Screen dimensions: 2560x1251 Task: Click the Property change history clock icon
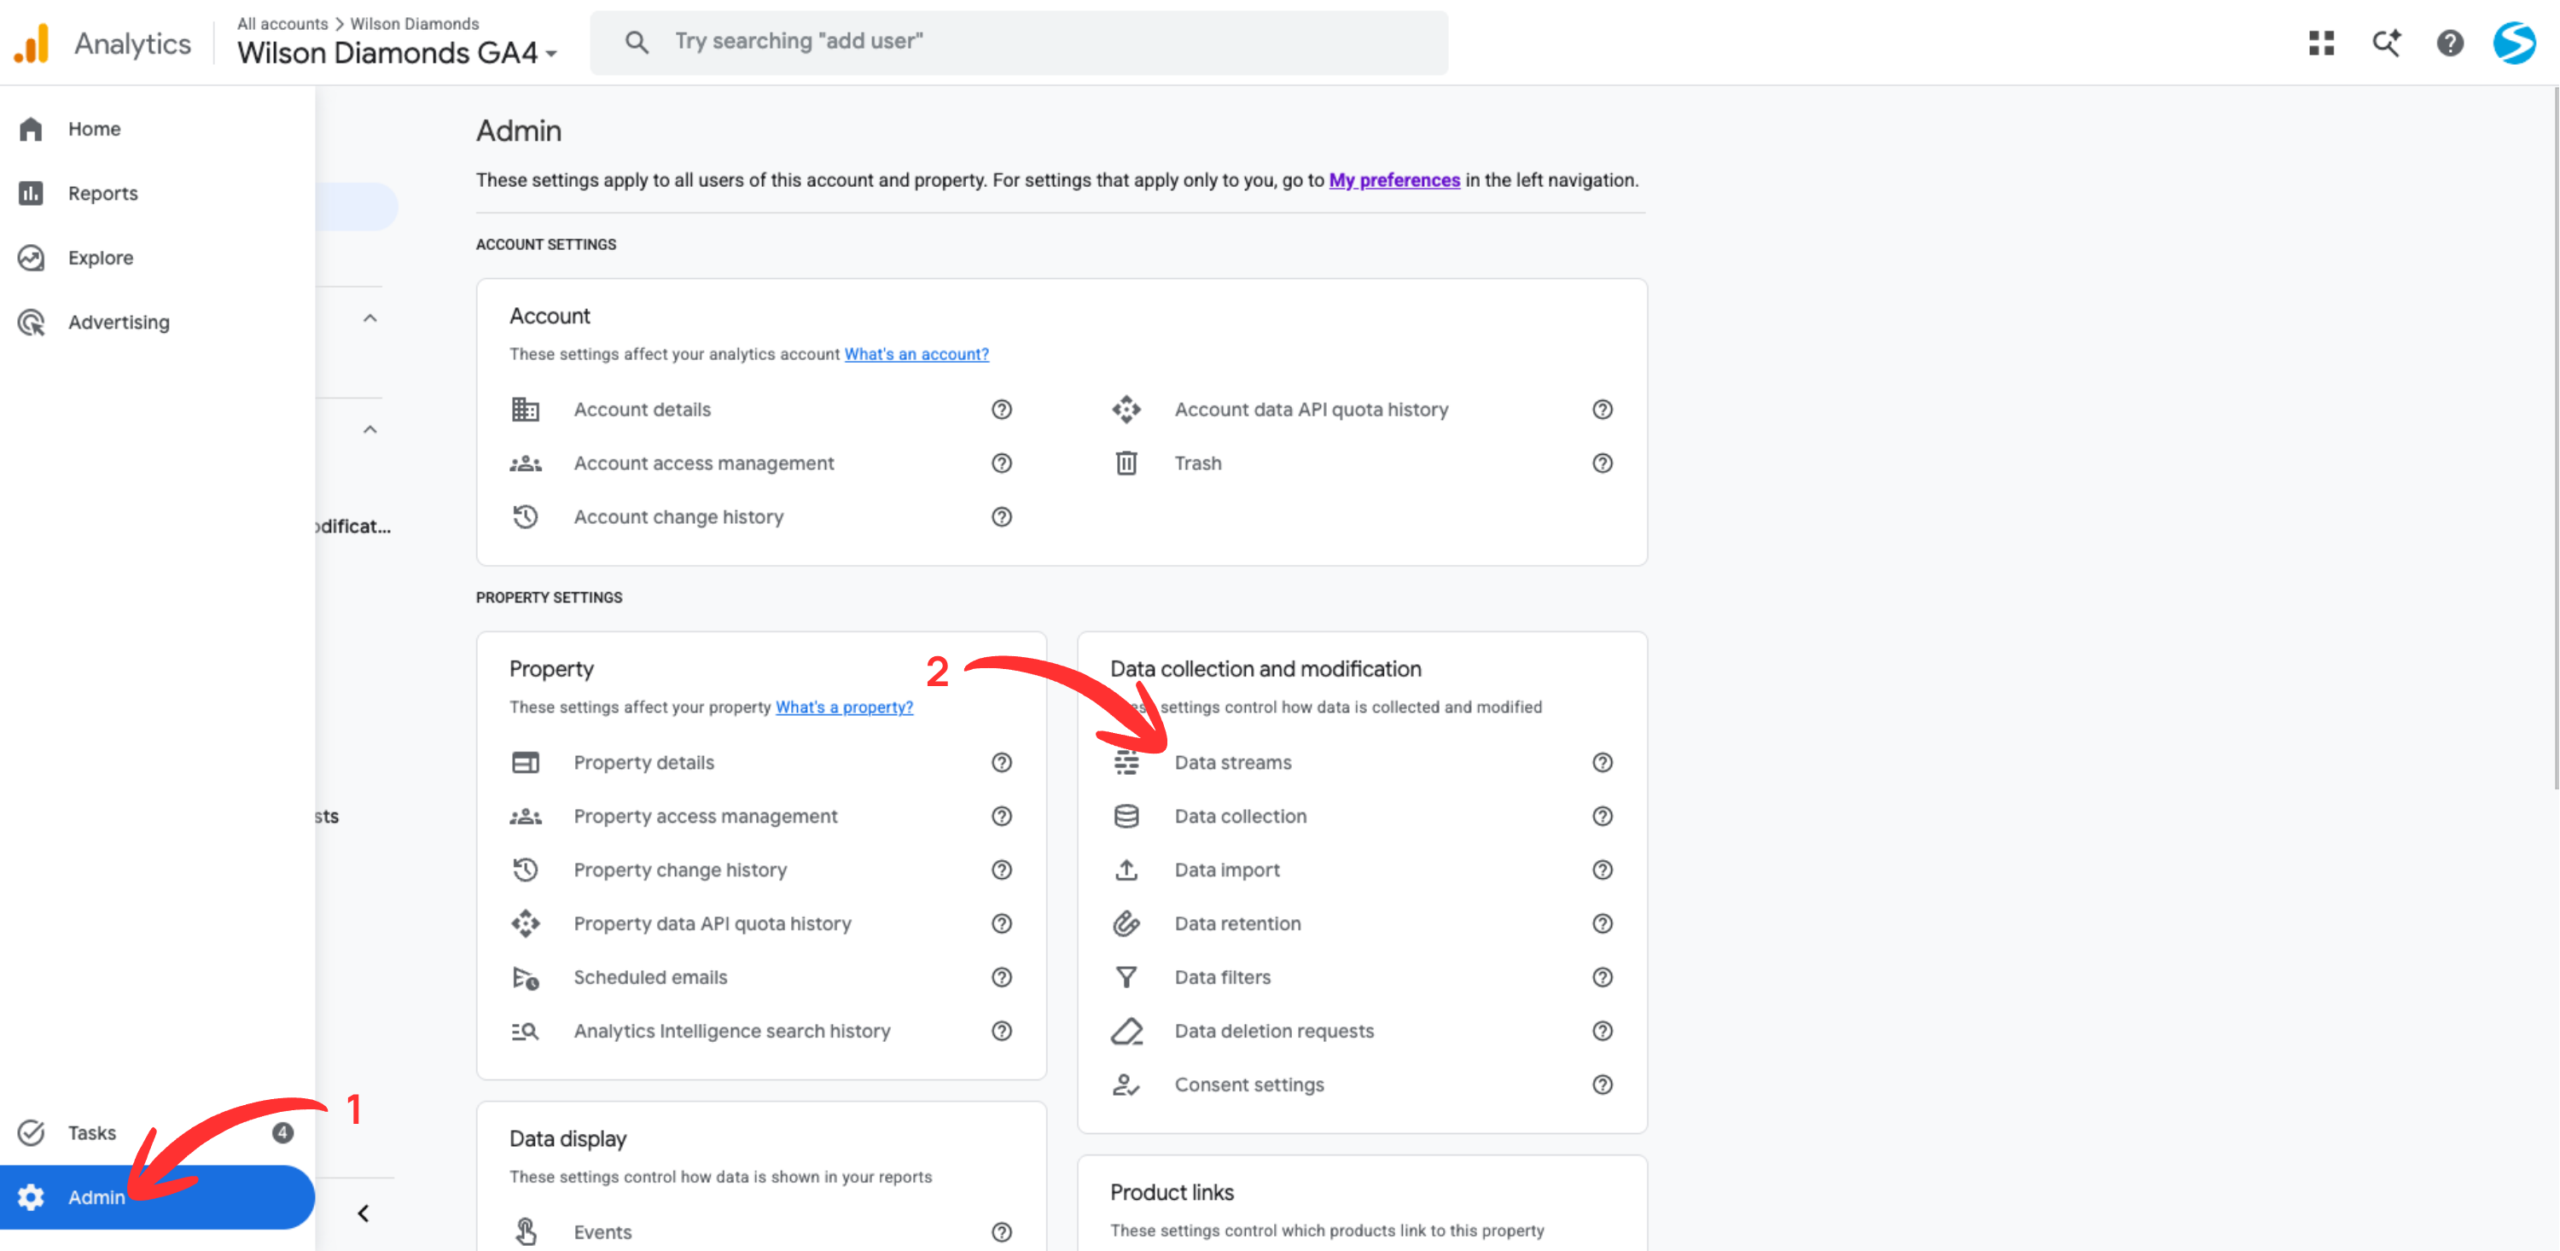[x=525, y=870]
